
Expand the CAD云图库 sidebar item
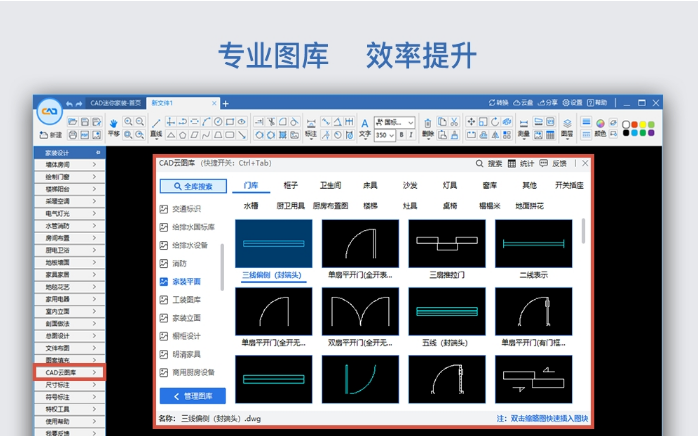tap(70, 372)
